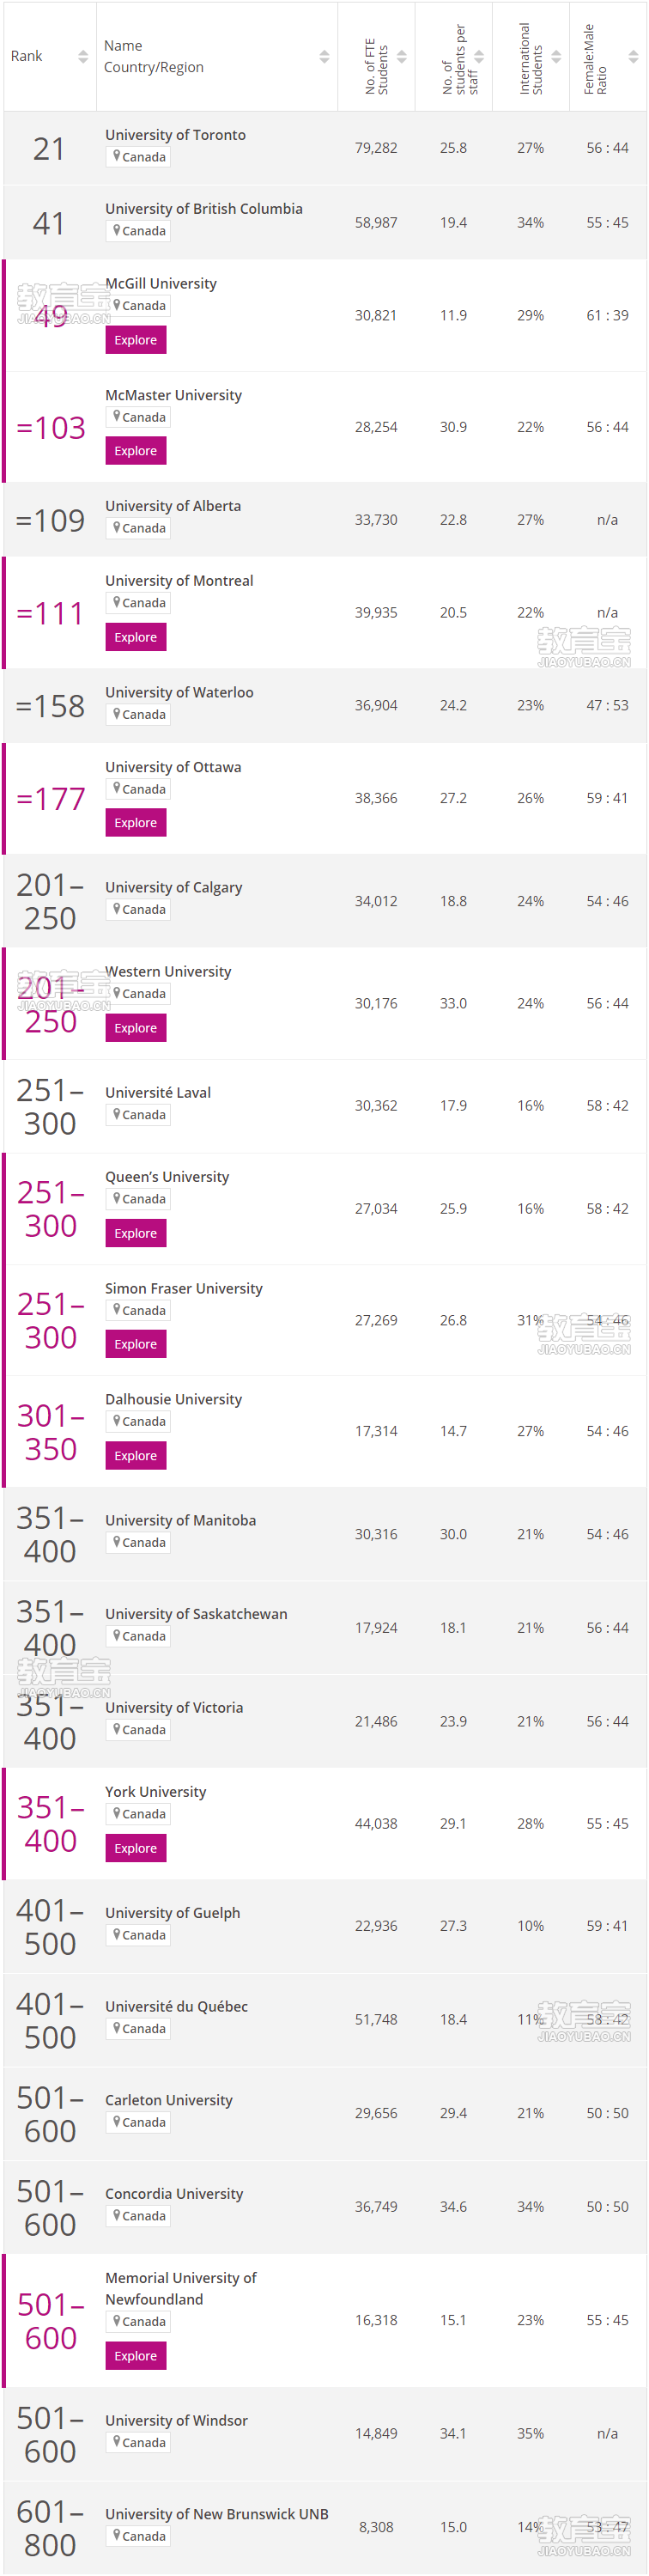Select York University name link
The image size is (649, 2576).
point(156,1791)
